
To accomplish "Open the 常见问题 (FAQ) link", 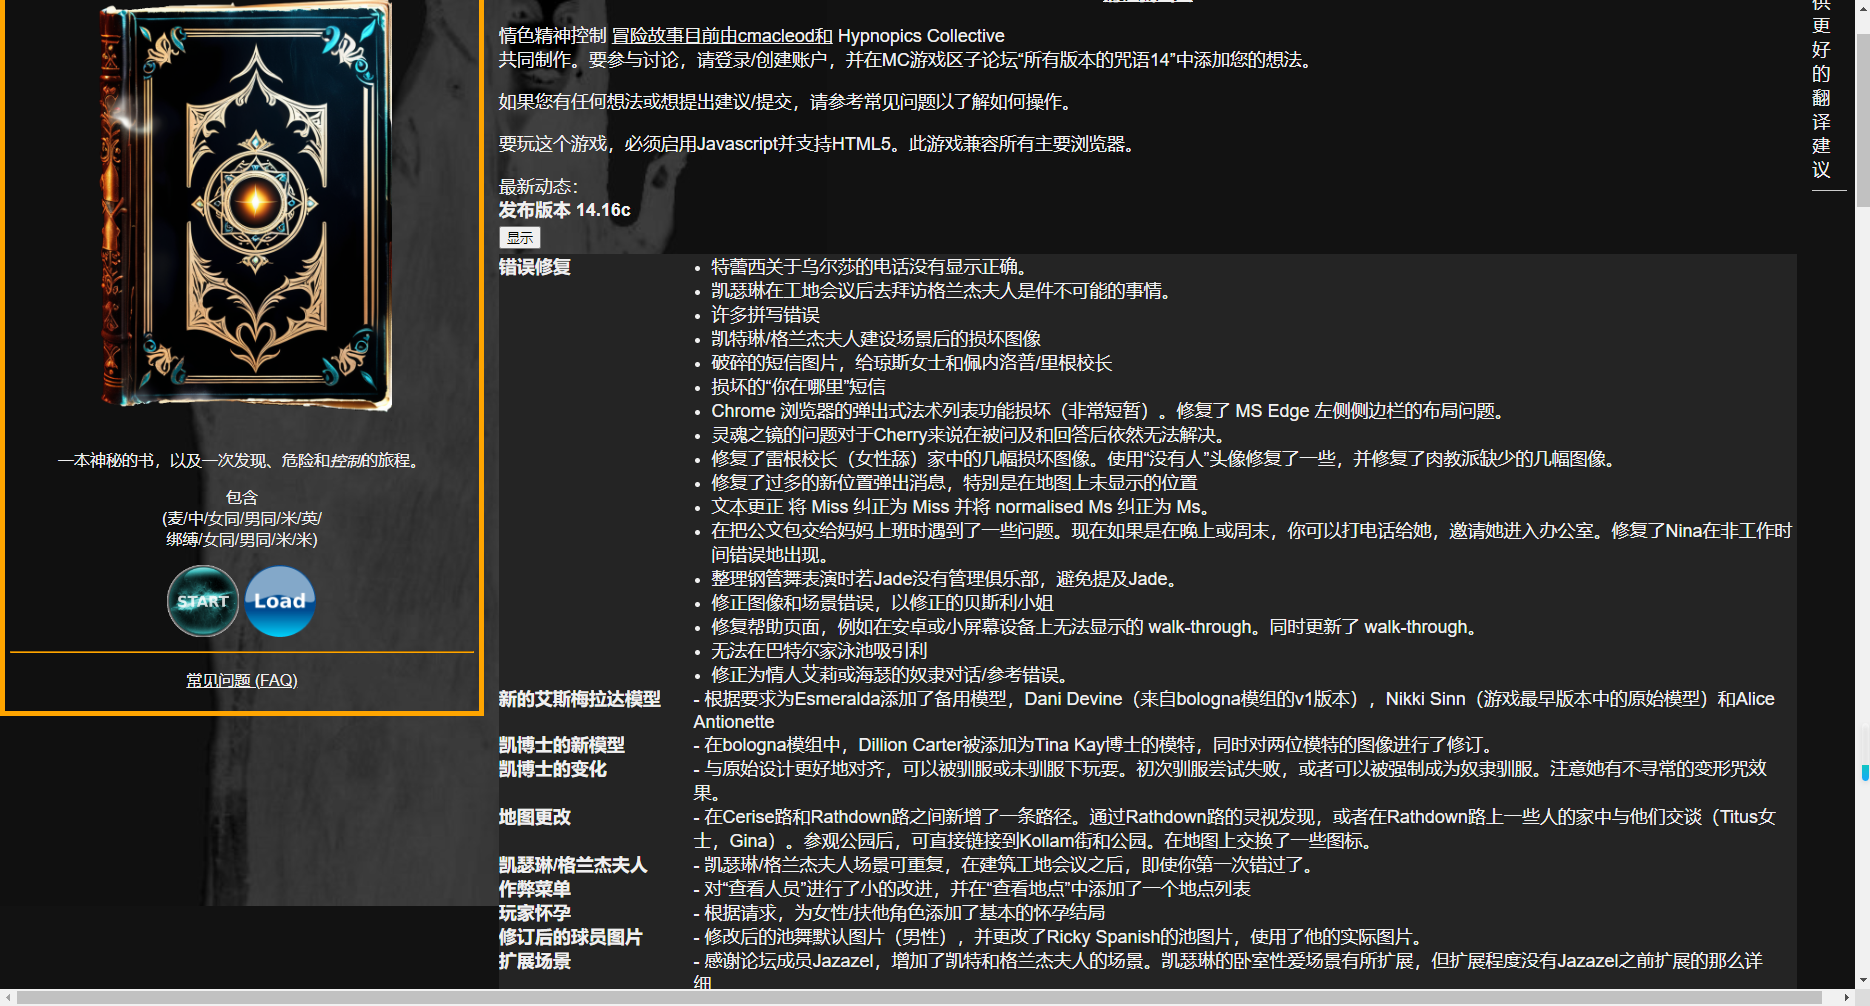I will [242, 680].
